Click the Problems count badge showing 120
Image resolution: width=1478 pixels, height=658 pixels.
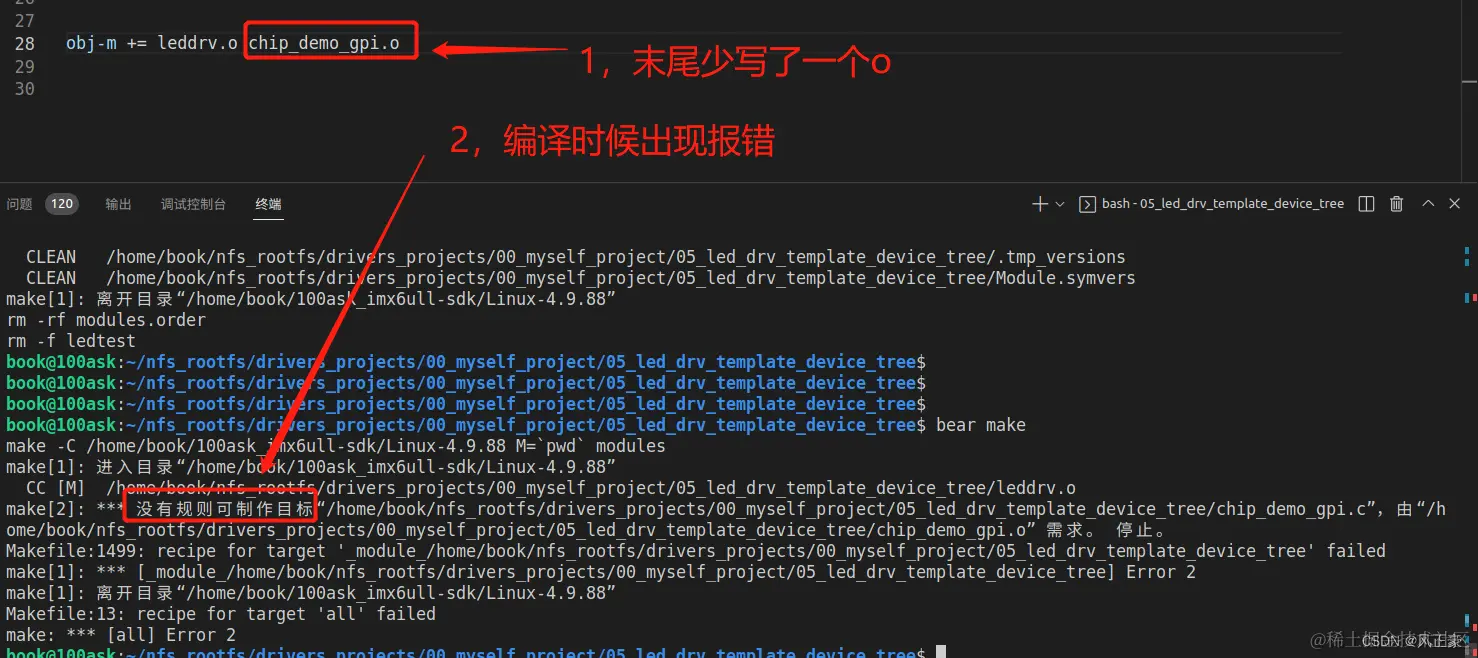click(x=61, y=203)
